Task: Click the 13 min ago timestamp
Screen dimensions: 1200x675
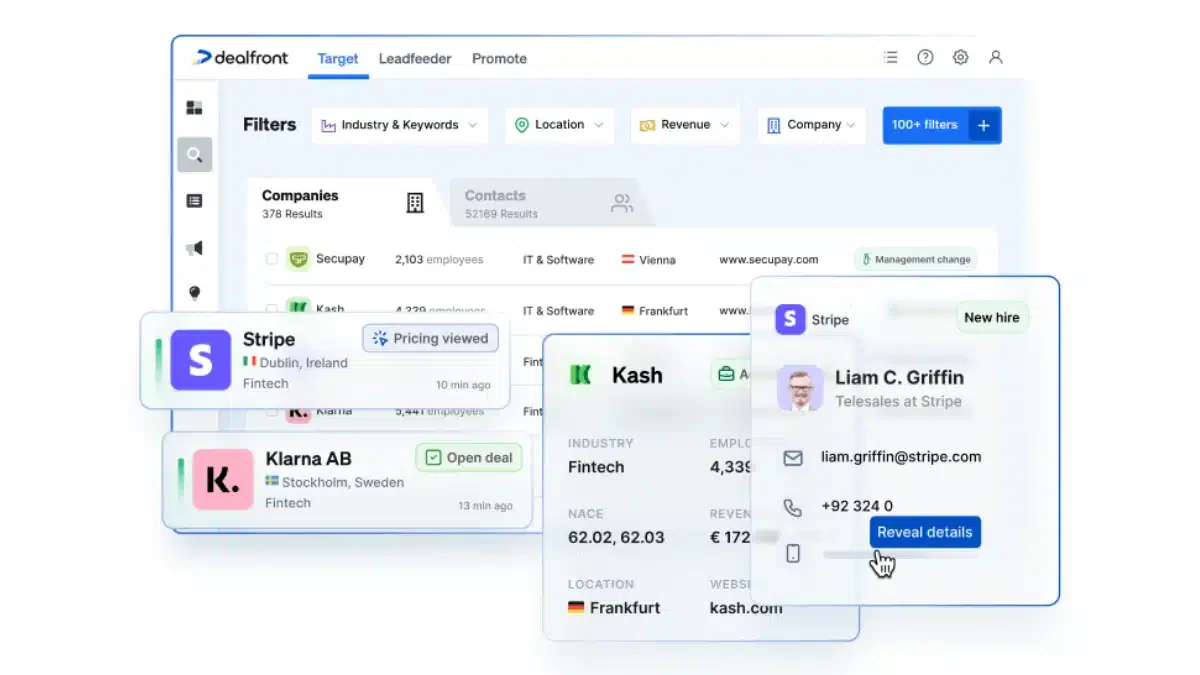Action: coord(485,506)
